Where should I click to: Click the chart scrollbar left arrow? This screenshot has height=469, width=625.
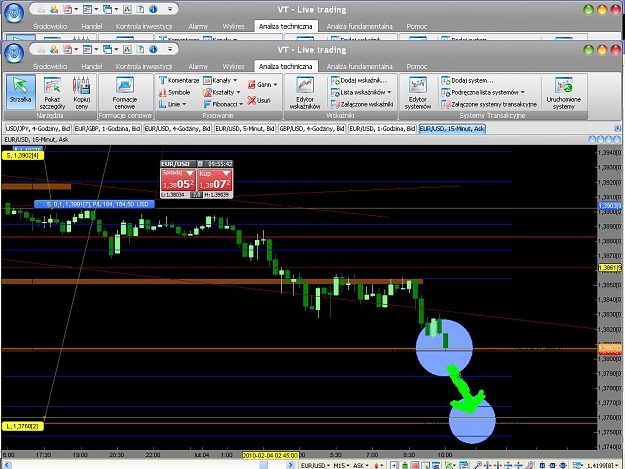[x=7, y=465]
